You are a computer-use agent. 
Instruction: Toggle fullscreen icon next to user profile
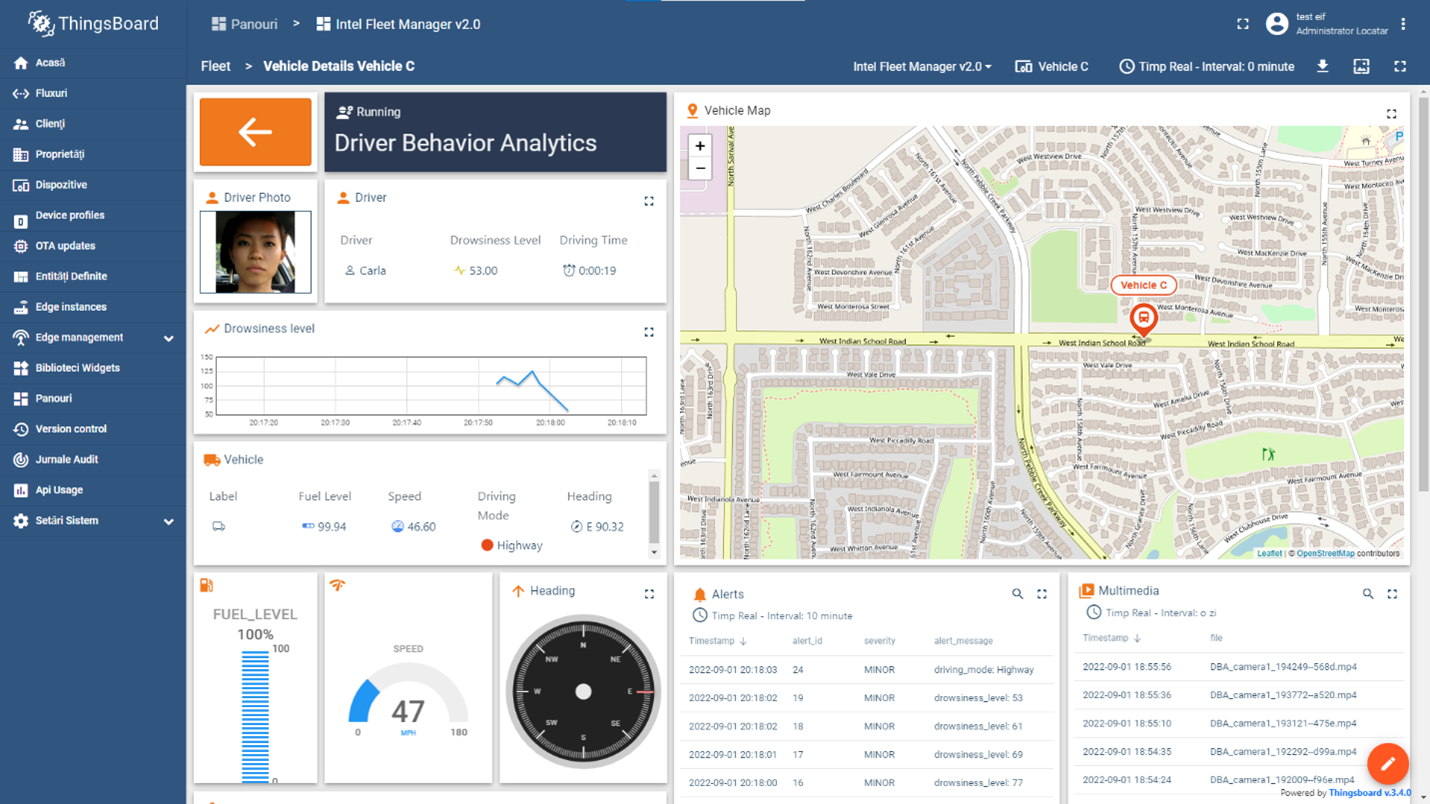point(1243,24)
